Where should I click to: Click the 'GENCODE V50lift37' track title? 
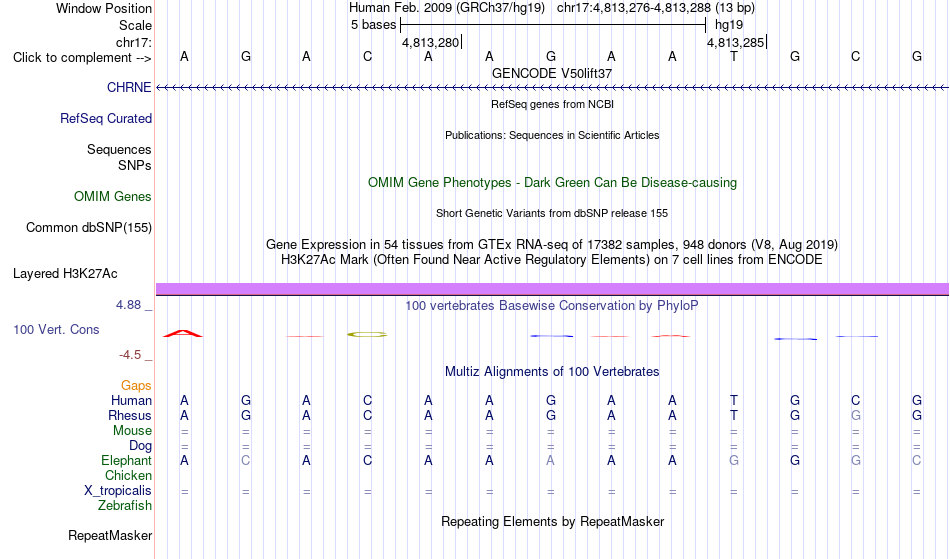[x=552, y=73]
